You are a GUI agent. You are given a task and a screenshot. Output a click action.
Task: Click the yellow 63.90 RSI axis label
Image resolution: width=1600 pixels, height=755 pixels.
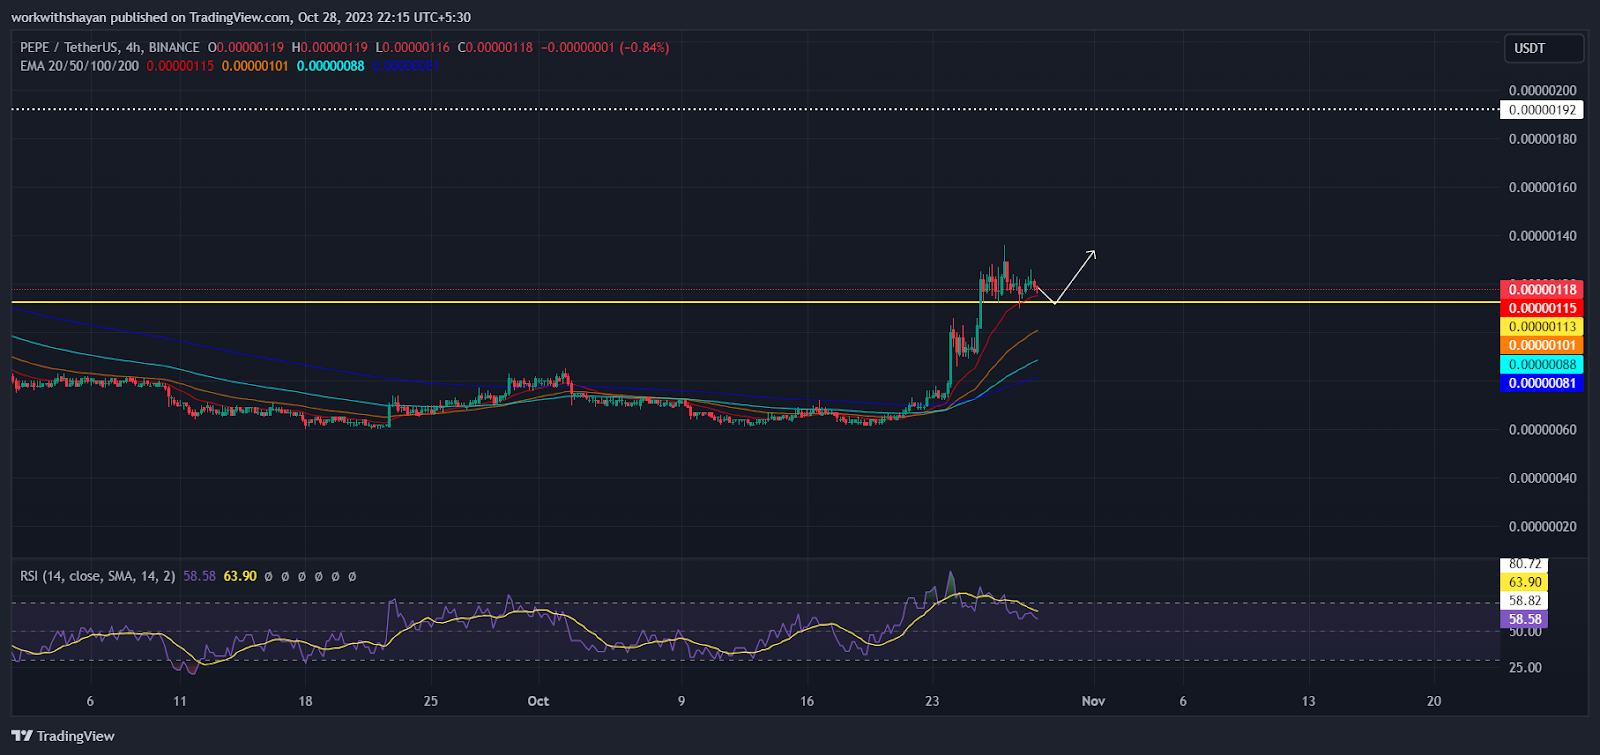pos(1524,582)
